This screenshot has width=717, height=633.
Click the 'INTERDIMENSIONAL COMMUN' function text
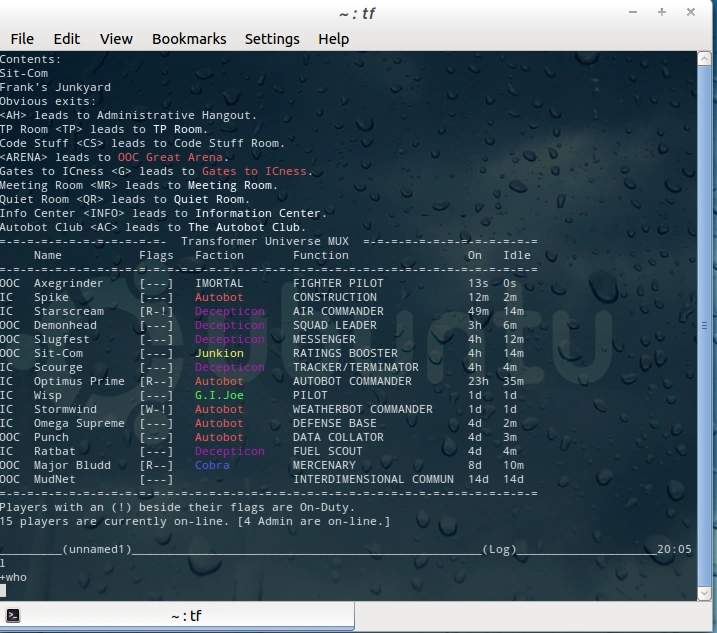[x=373, y=479]
